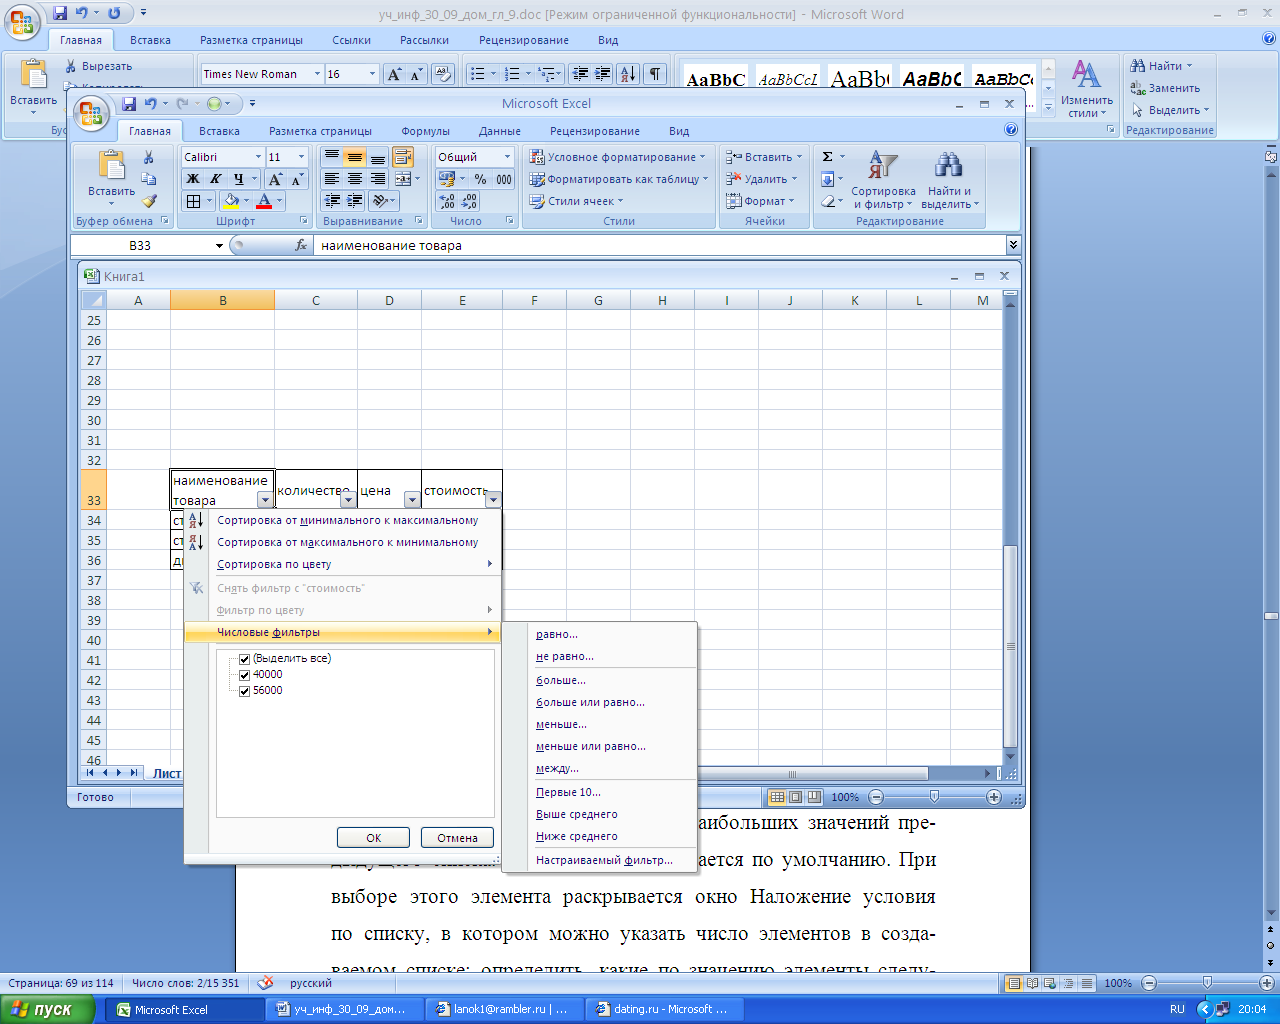Screen dimensions: 1280x1024
Task: Open filter dropdown for 'количество' column
Action: pyautogui.click(x=348, y=500)
